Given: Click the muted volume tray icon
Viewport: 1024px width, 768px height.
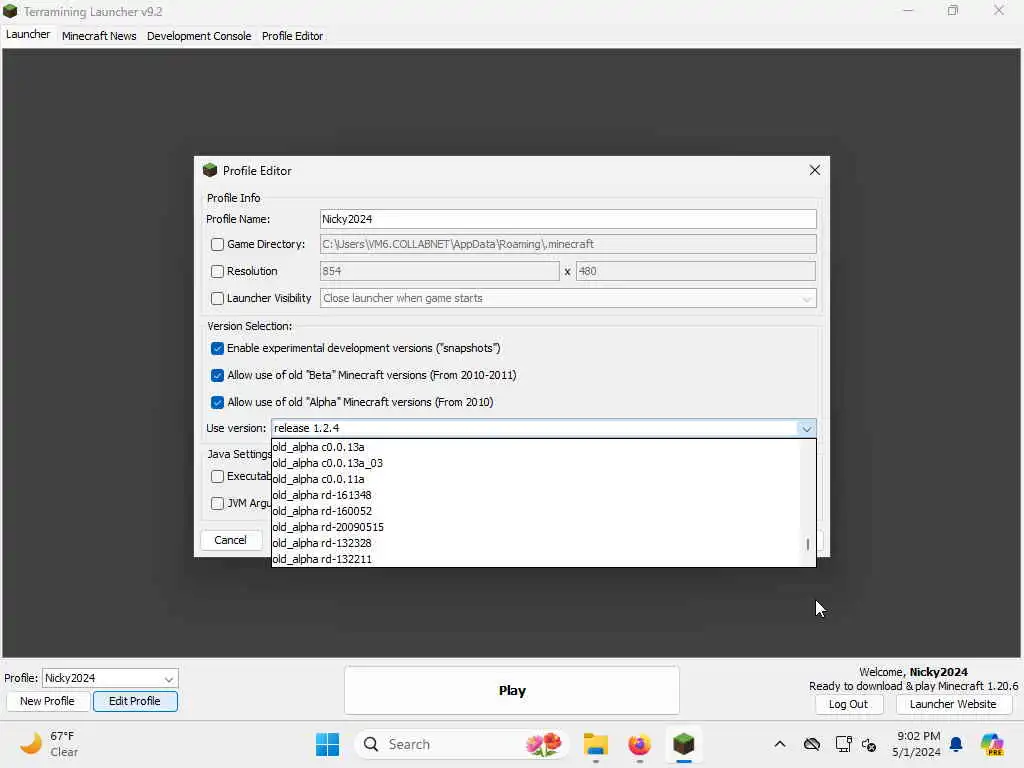Looking at the screenshot, I should (x=869, y=744).
